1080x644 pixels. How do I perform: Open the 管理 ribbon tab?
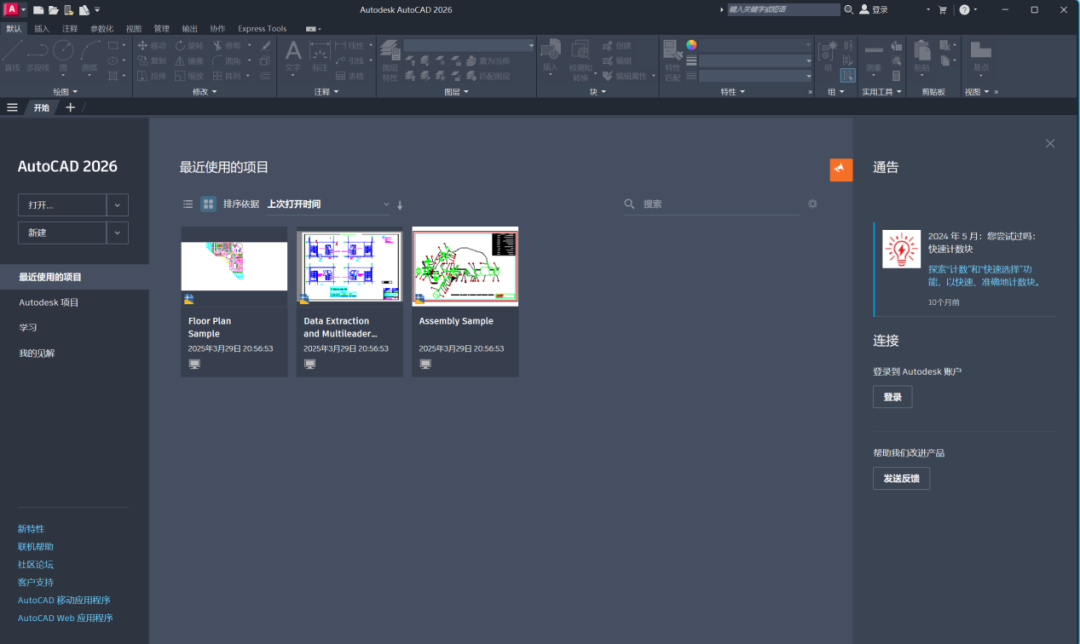(x=161, y=29)
